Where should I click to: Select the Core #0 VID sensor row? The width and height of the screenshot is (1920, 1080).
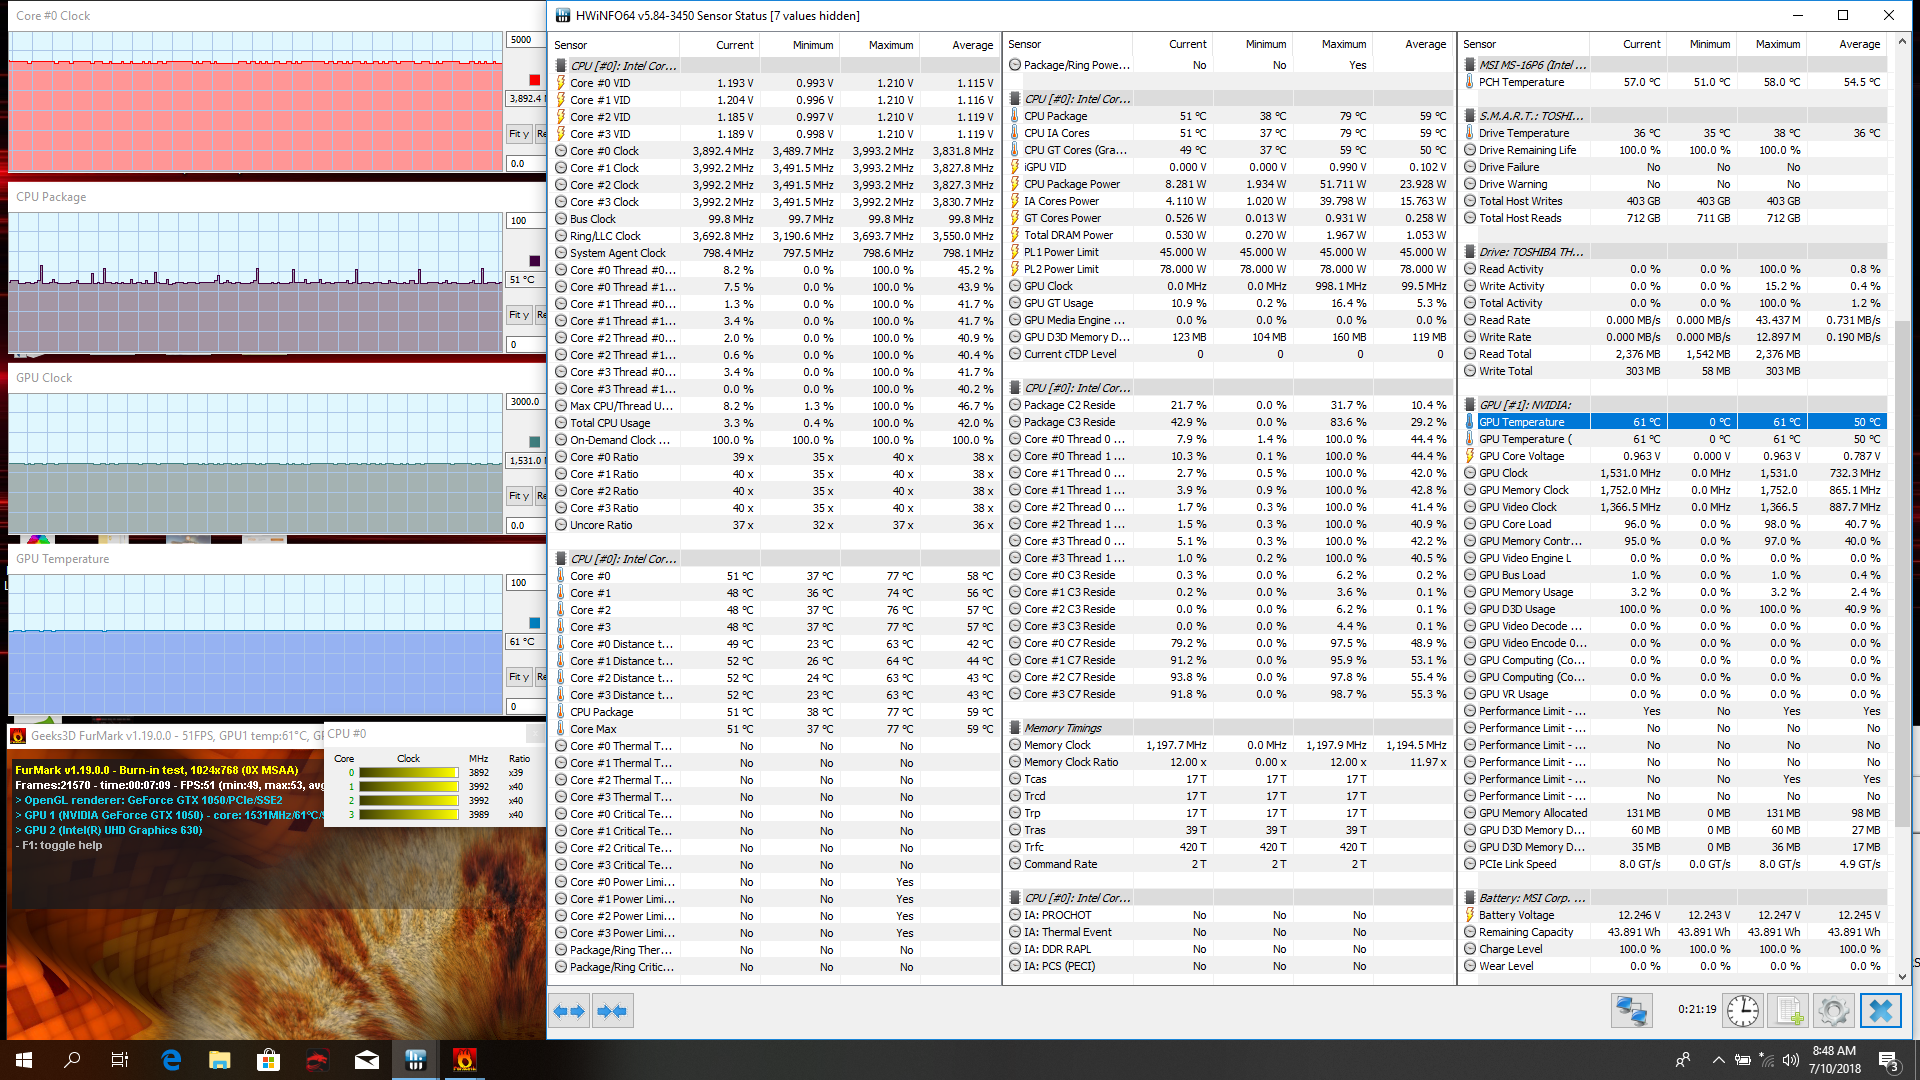point(775,83)
